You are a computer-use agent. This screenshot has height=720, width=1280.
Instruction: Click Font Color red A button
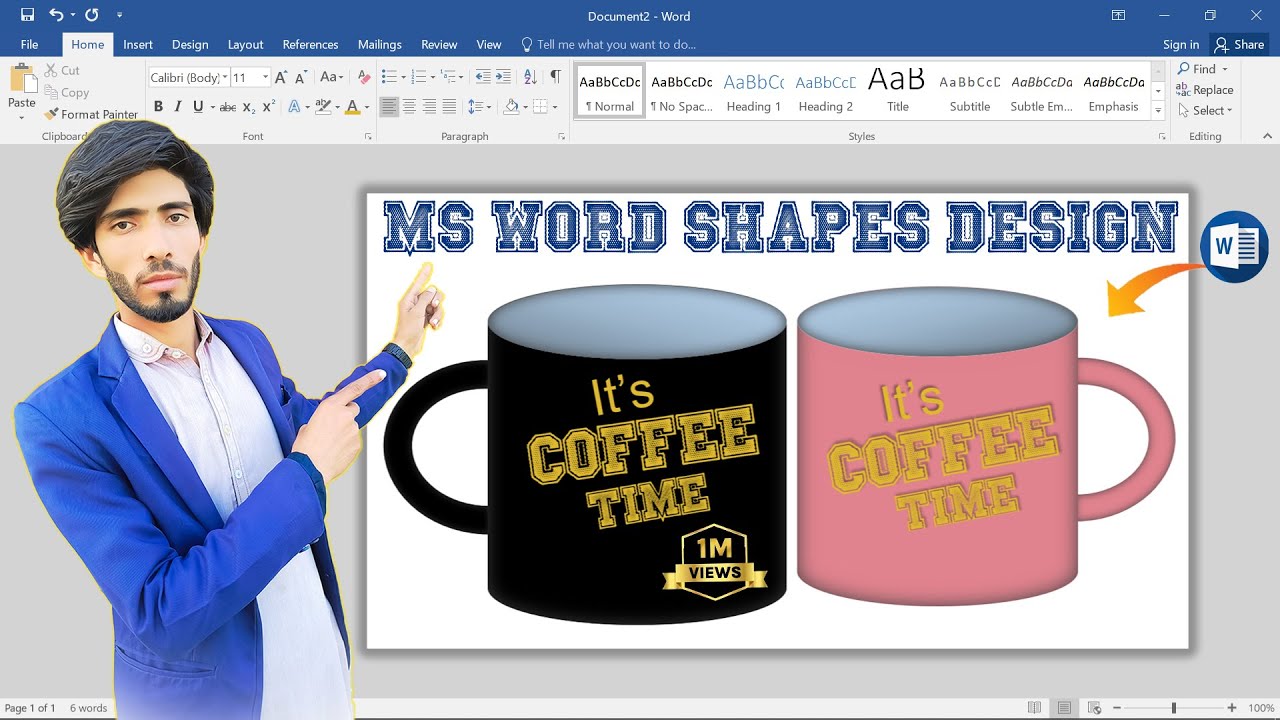(352, 107)
